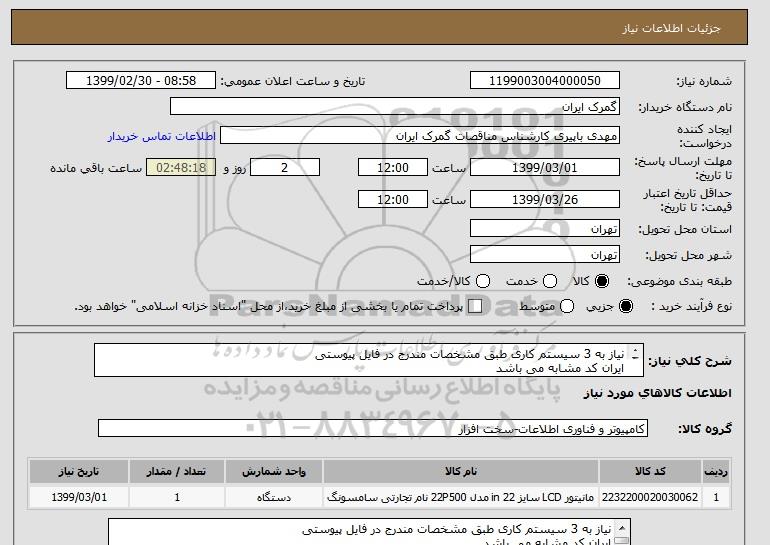Click the جزئیات اطلاعات نیاز header title

pos(672,28)
